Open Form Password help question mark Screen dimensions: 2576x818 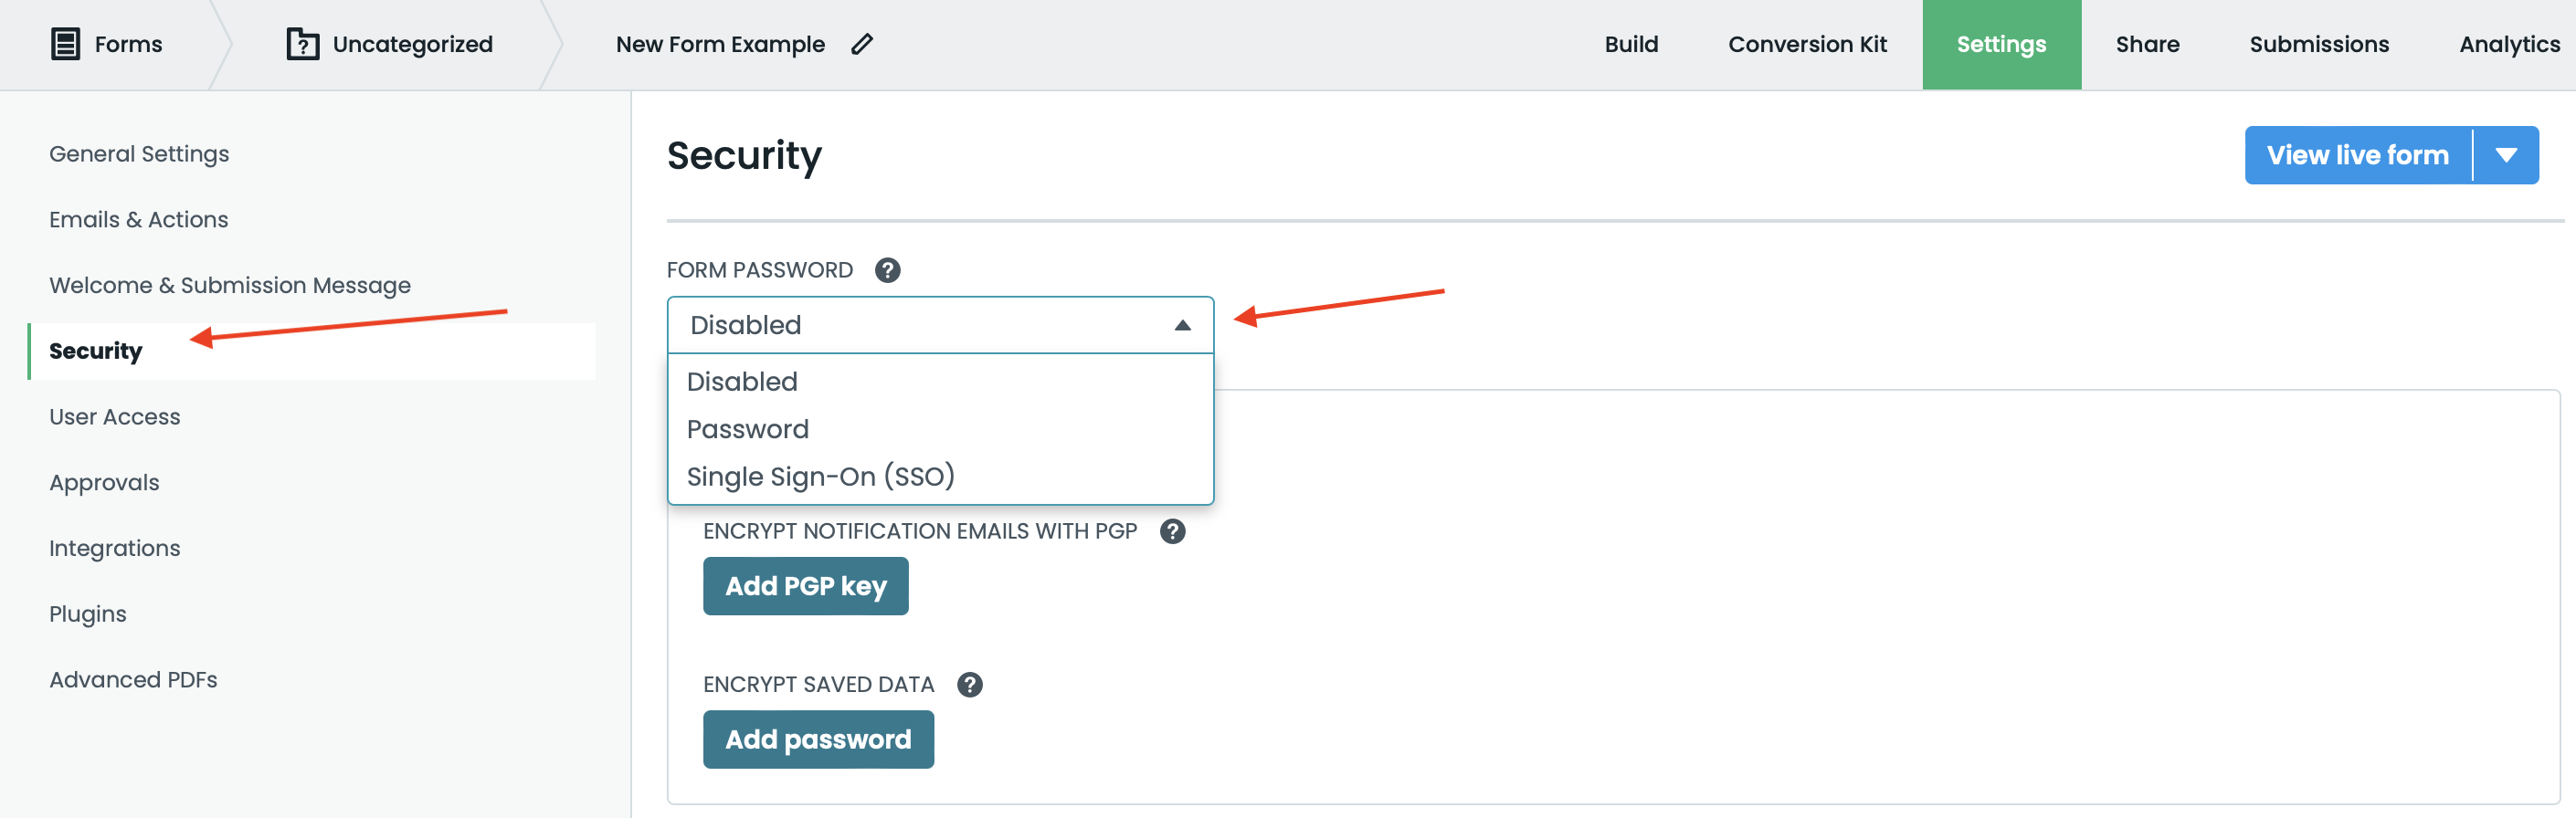tap(887, 270)
